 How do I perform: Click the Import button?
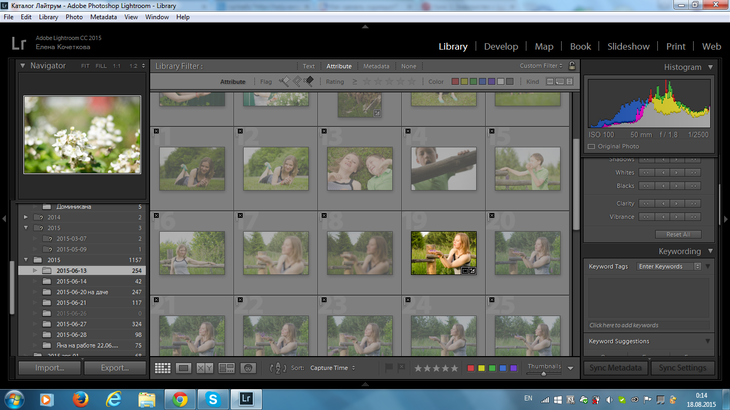click(x=49, y=368)
